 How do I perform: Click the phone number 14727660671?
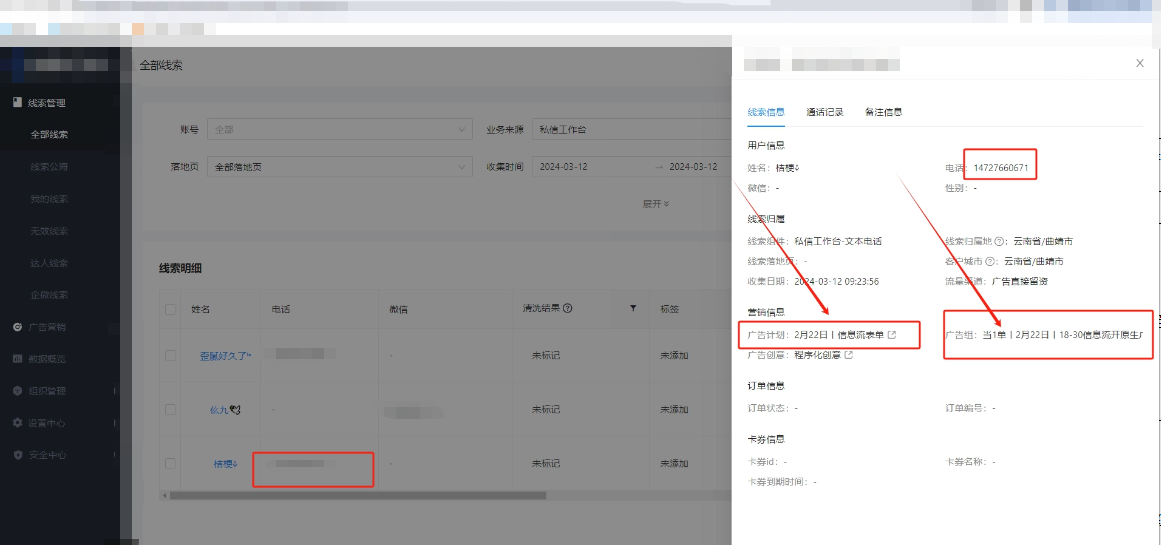(x=1000, y=167)
